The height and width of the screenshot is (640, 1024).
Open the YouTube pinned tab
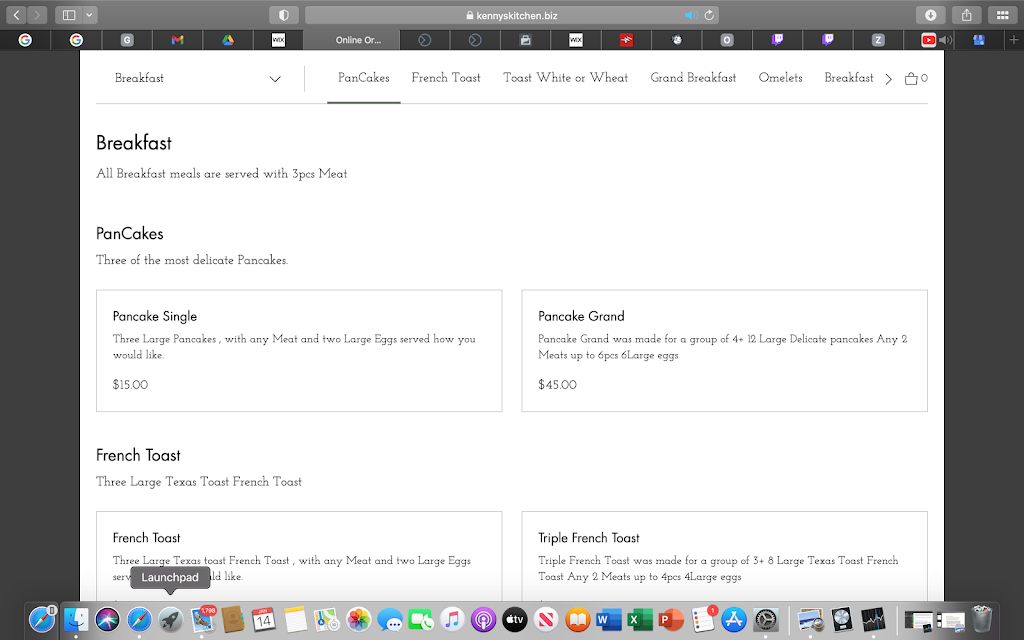pos(929,40)
